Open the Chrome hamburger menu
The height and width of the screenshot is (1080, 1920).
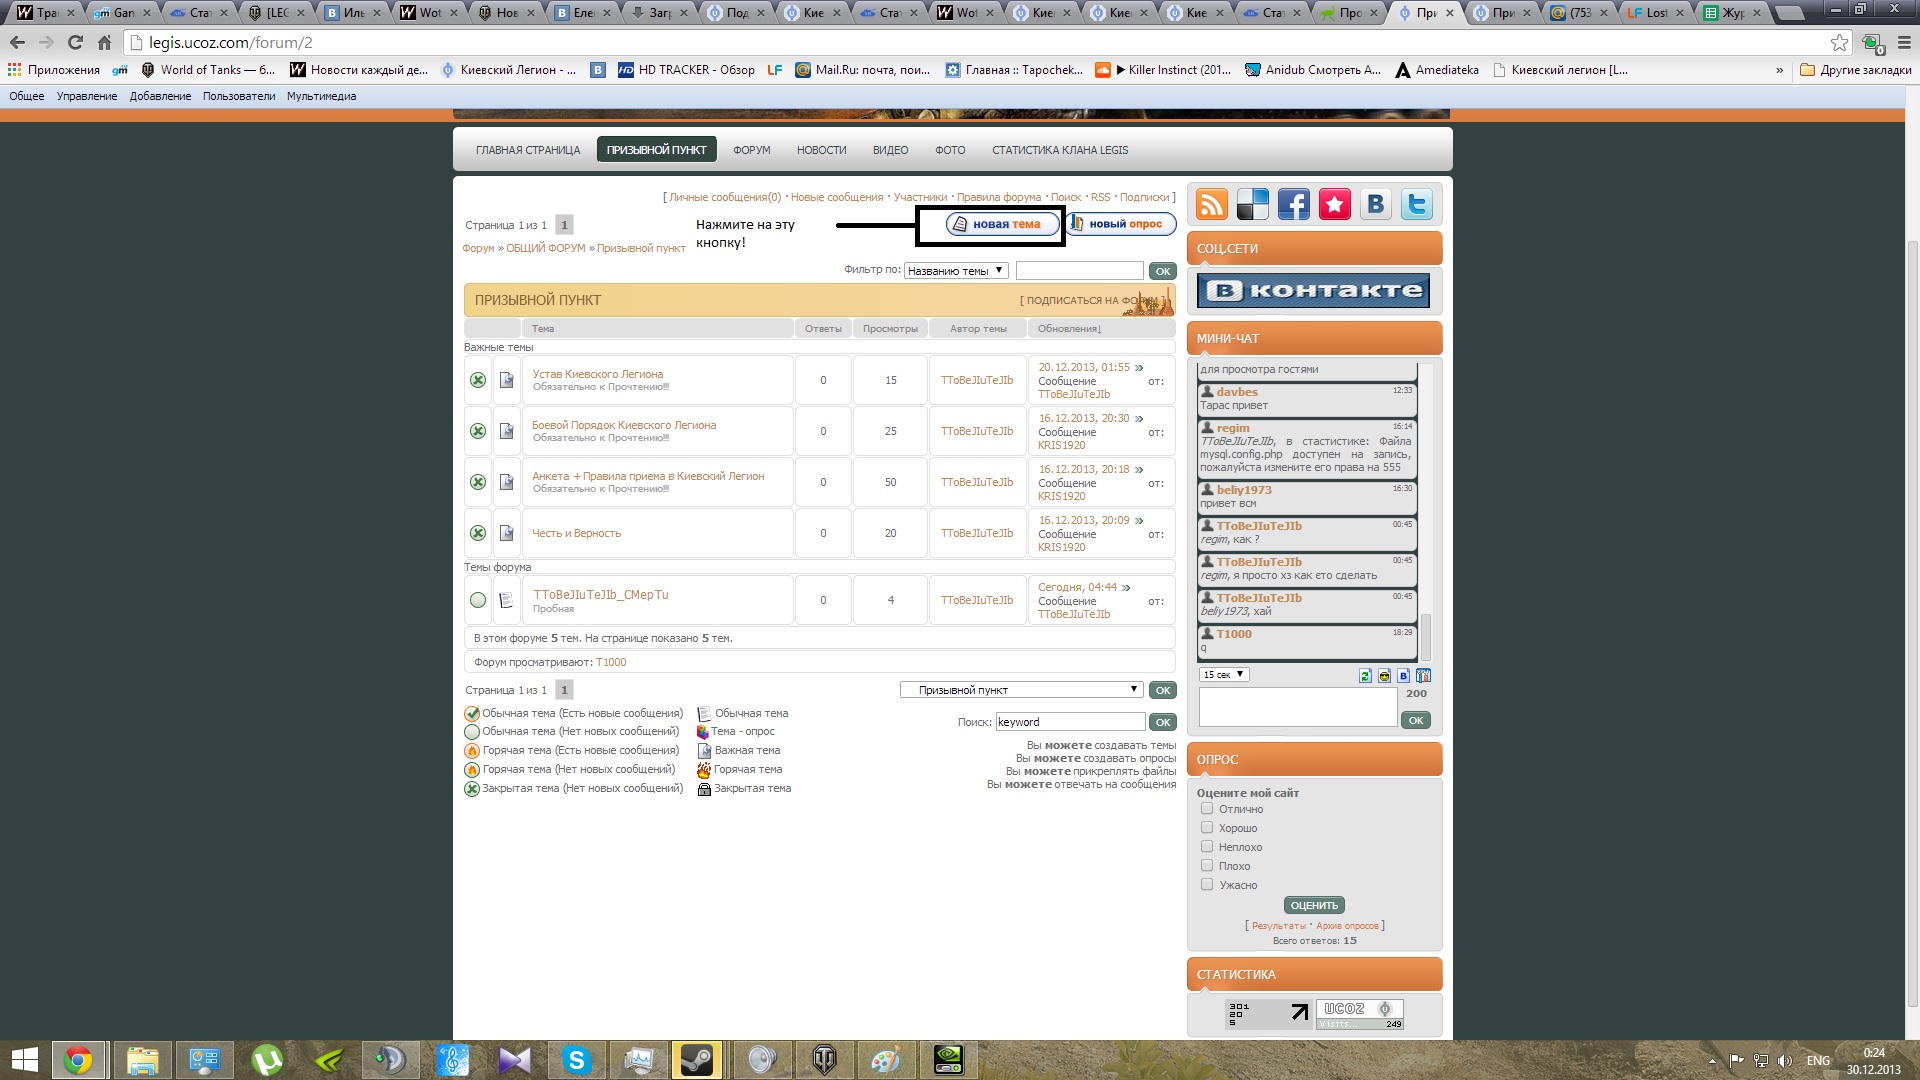[1904, 43]
